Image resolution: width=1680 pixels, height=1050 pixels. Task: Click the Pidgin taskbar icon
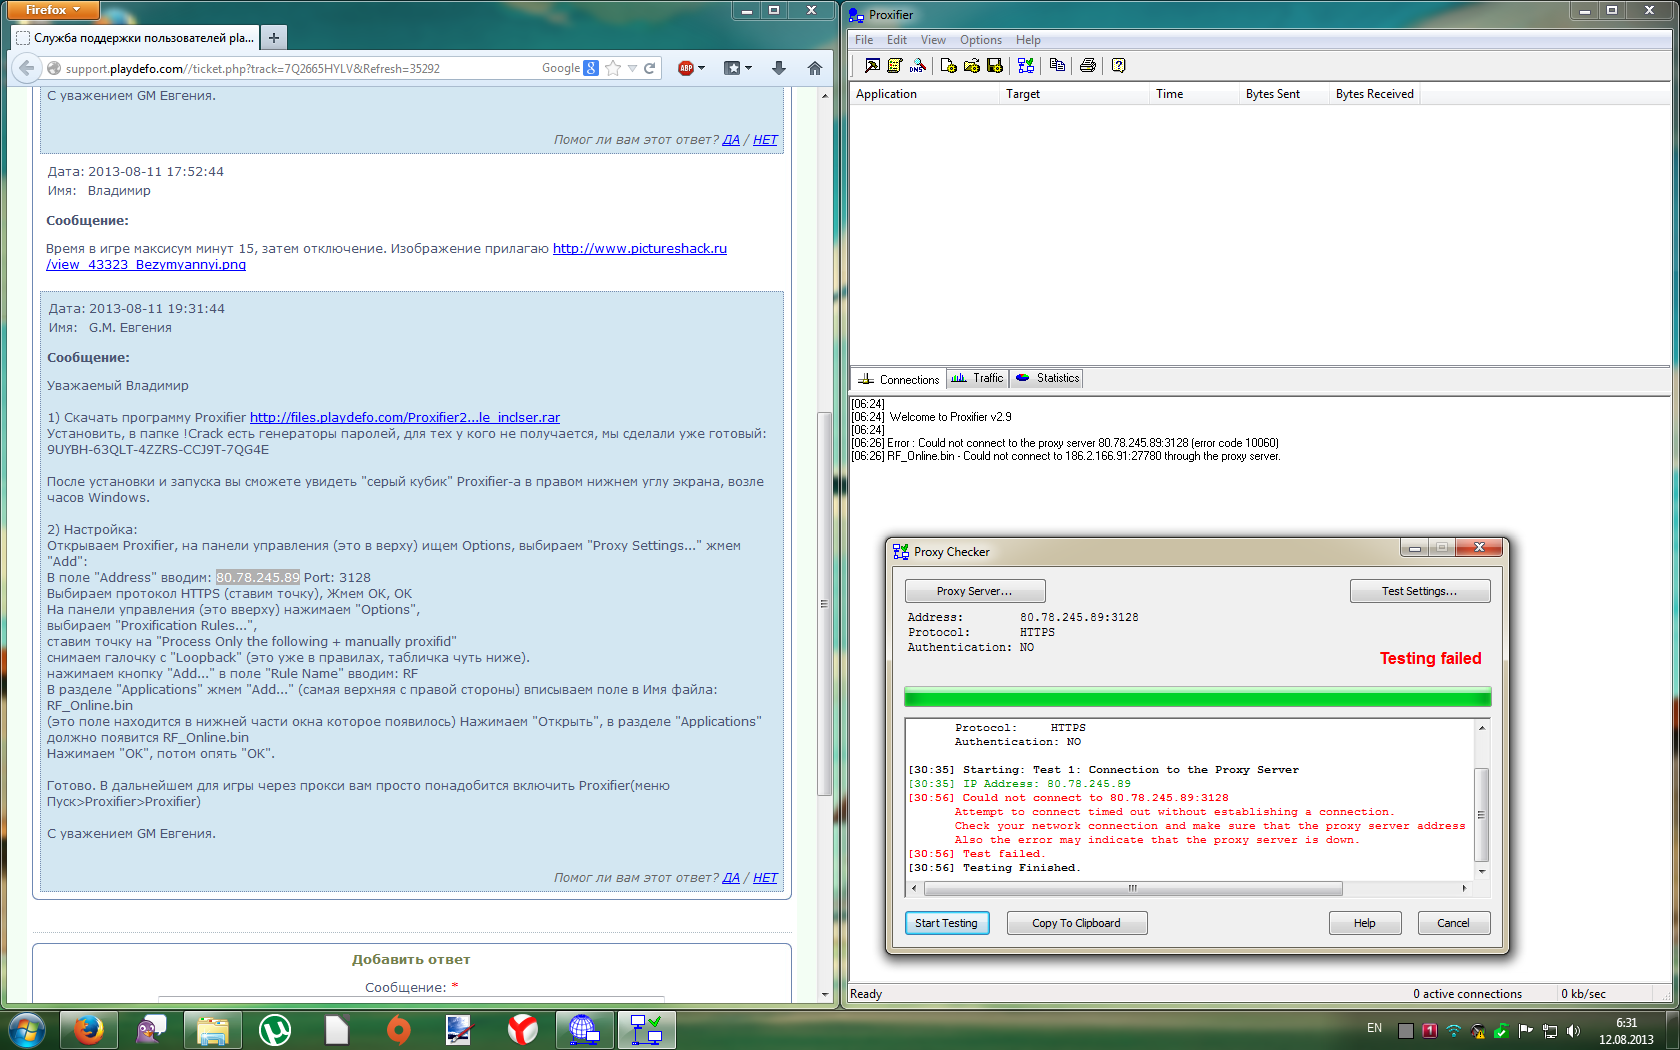coord(151,1029)
